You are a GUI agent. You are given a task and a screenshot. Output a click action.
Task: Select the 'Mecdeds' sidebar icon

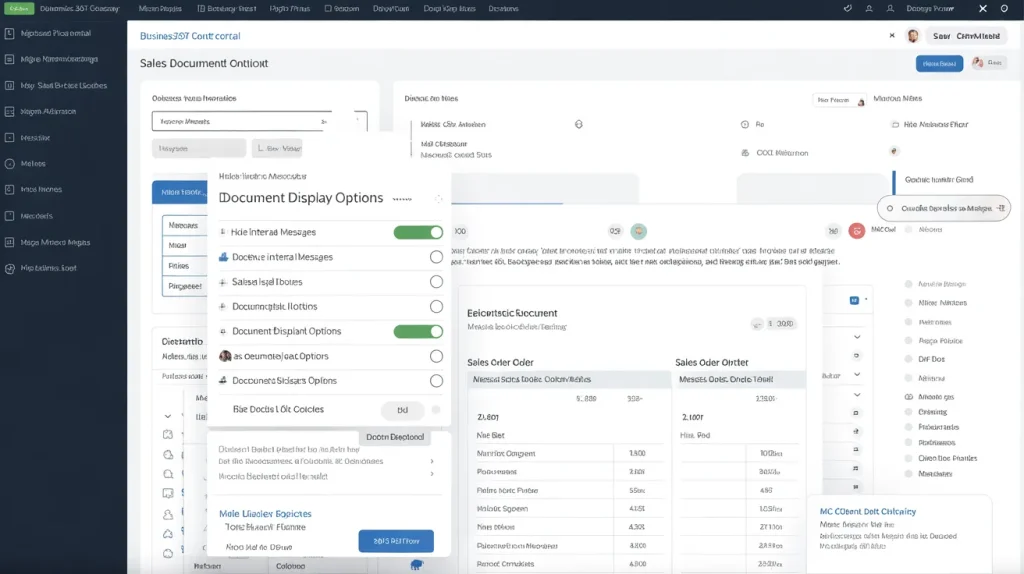click(9, 216)
